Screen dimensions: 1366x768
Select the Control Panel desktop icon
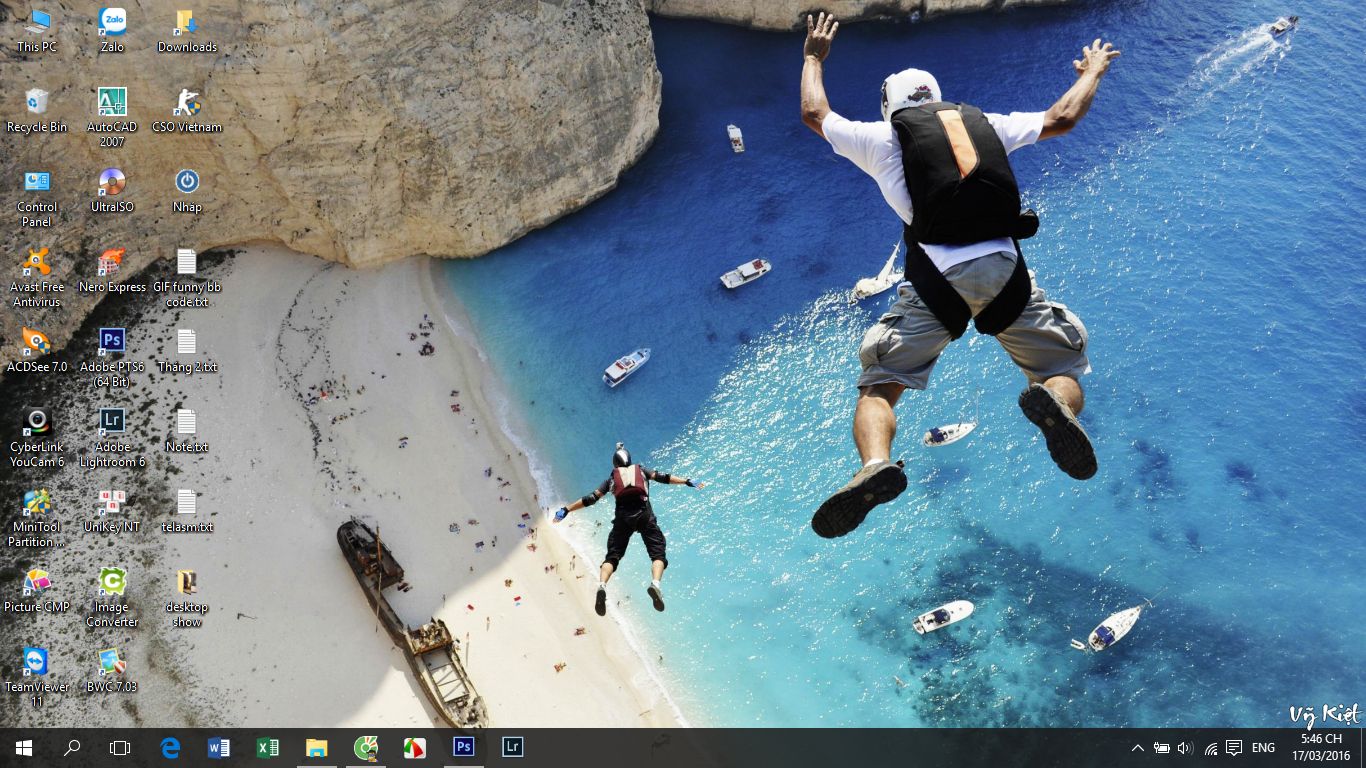(x=37, y=197)
